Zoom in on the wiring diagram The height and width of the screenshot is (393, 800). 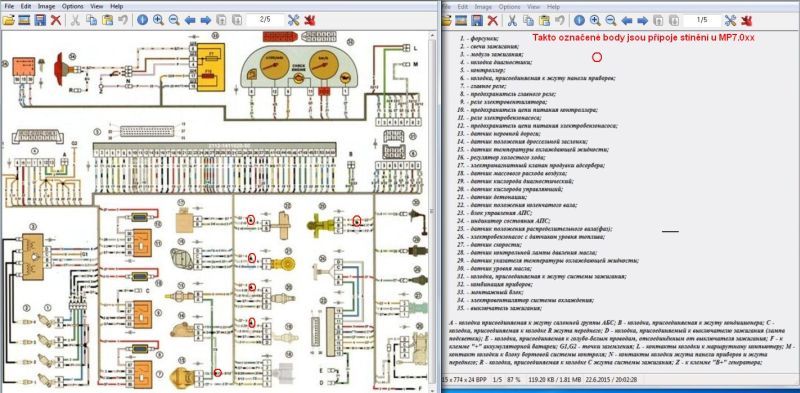point(158,20)
